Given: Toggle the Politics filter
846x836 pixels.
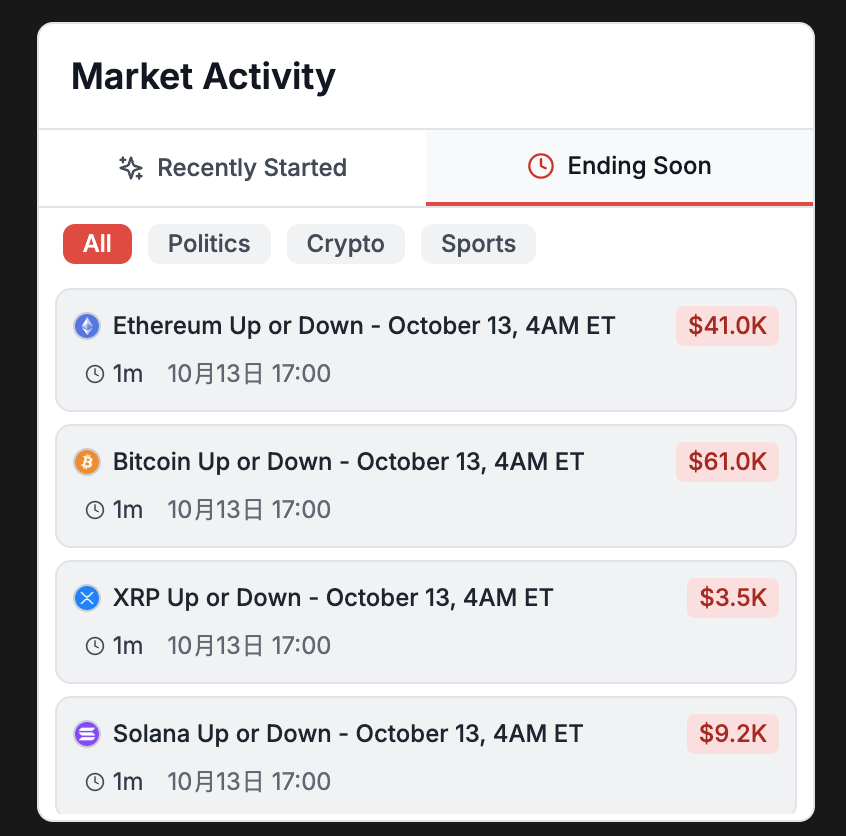Looking at the screenshot, I should click(x=209, y=243).
